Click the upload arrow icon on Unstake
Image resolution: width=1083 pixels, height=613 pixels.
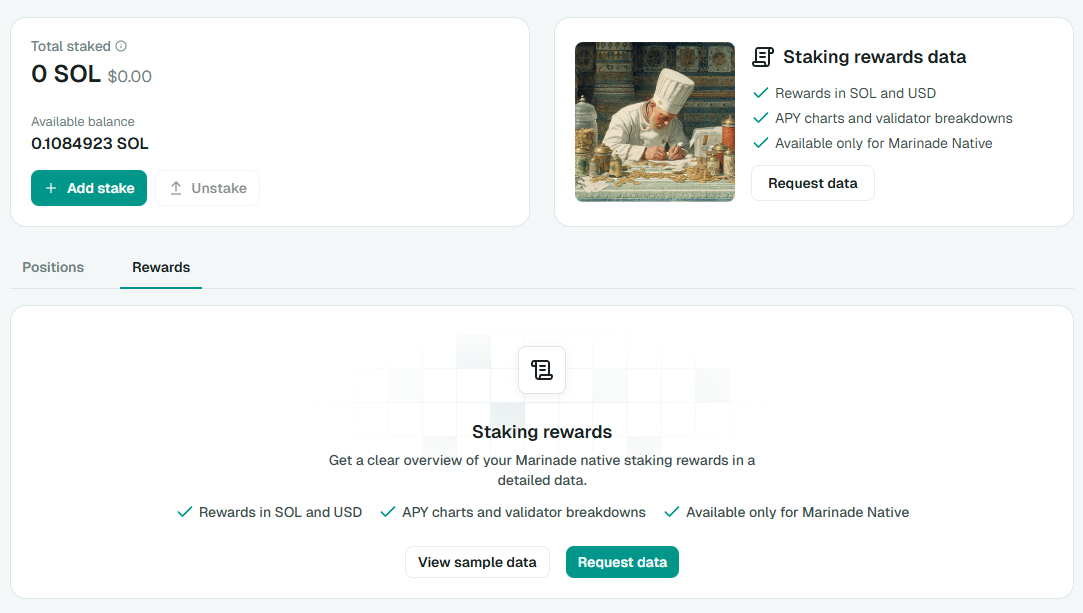coord(176,188)
